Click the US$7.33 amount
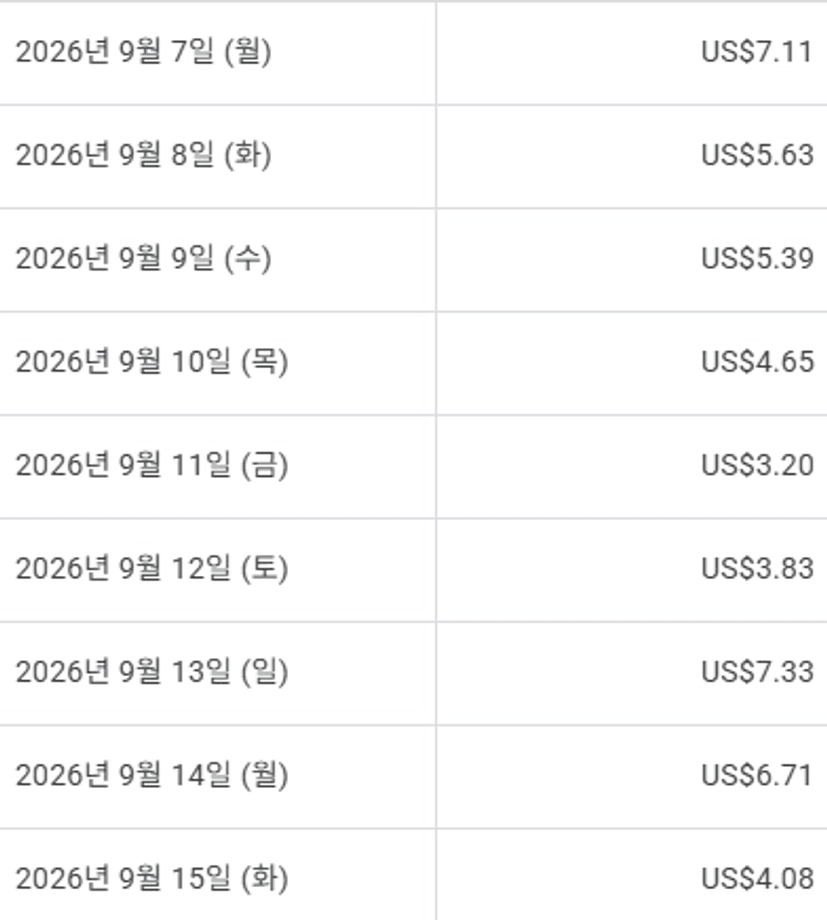 (757, 672)
